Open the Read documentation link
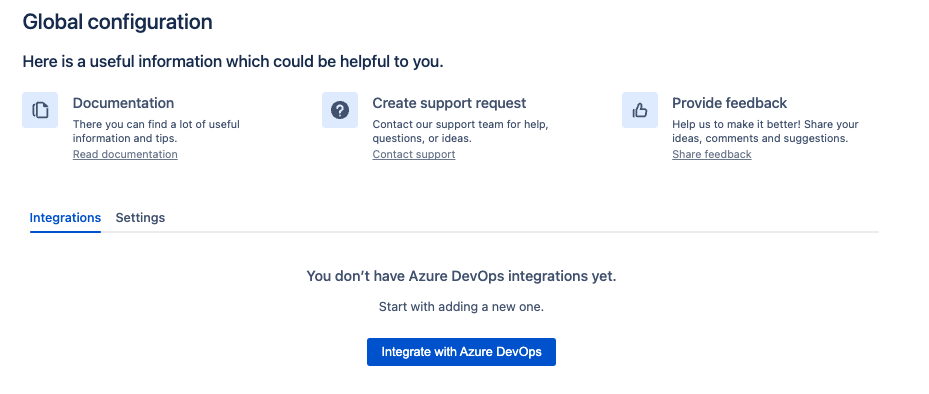The width and height of the screenshot is (929, 394). [125, 154]
